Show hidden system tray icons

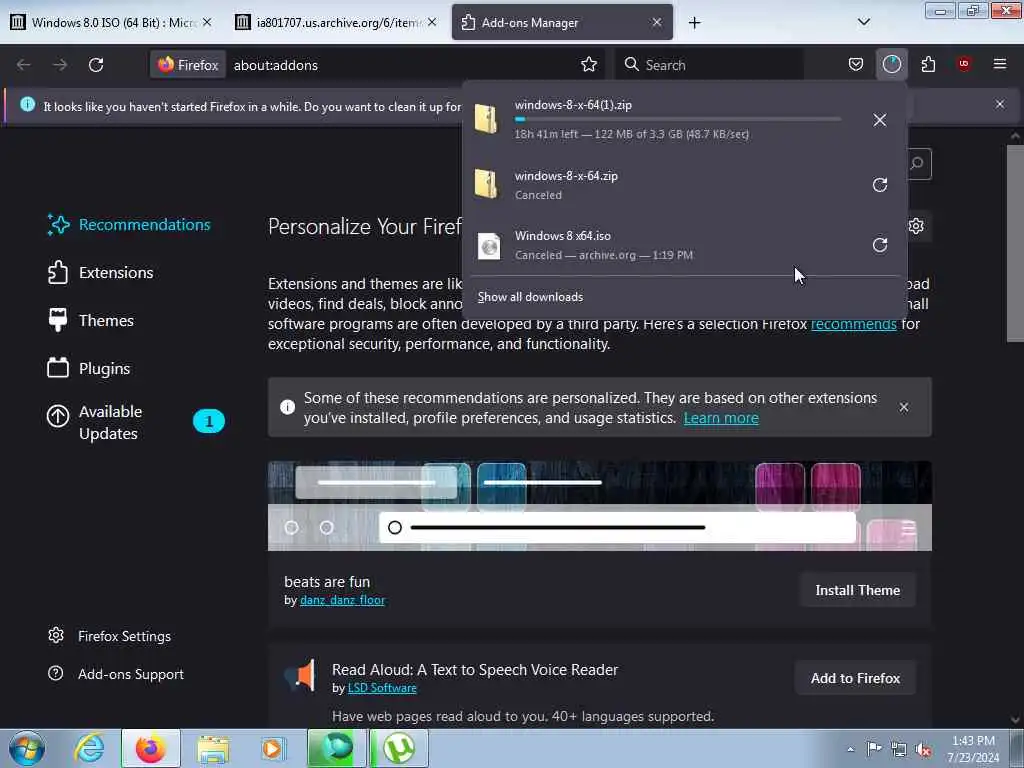[850, 749]
